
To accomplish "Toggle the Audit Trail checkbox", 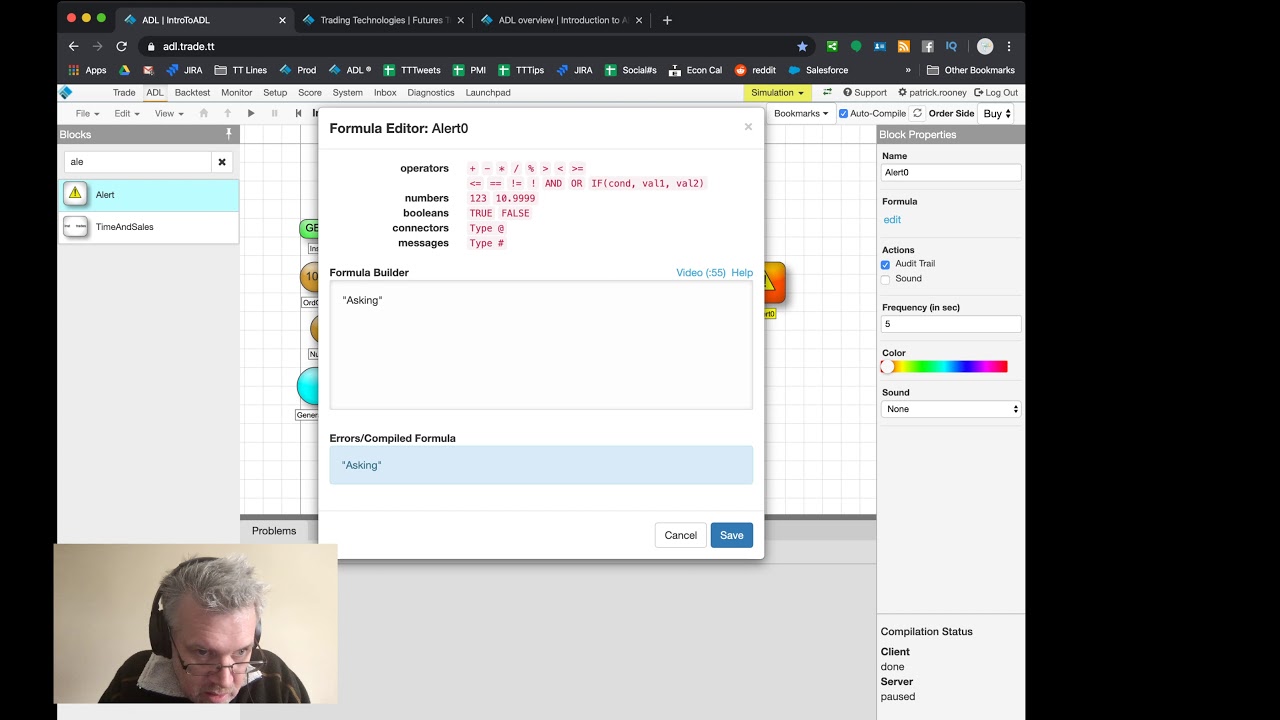I will click(886, 264).
